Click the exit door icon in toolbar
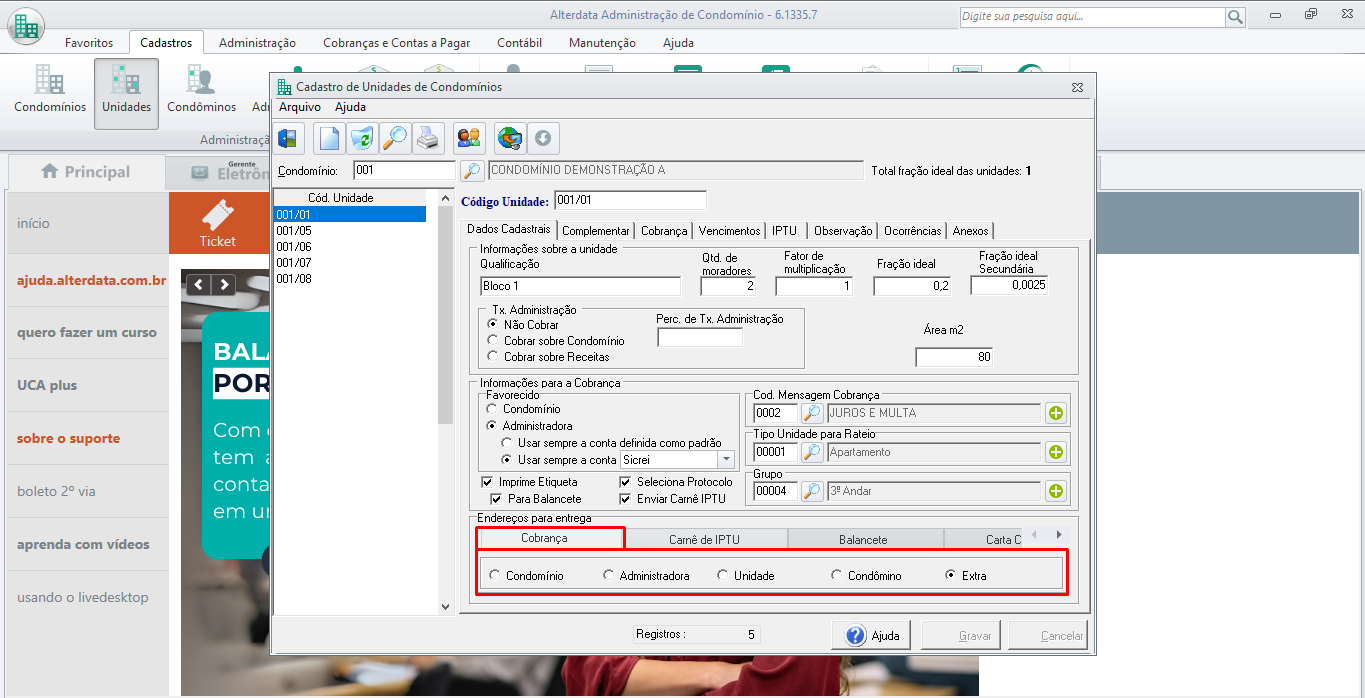 point(289,138)
